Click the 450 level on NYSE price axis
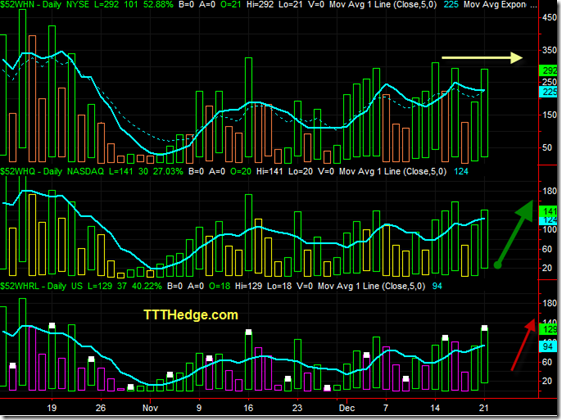This screenshot has width=561, height=420. [x=550, y=18]
